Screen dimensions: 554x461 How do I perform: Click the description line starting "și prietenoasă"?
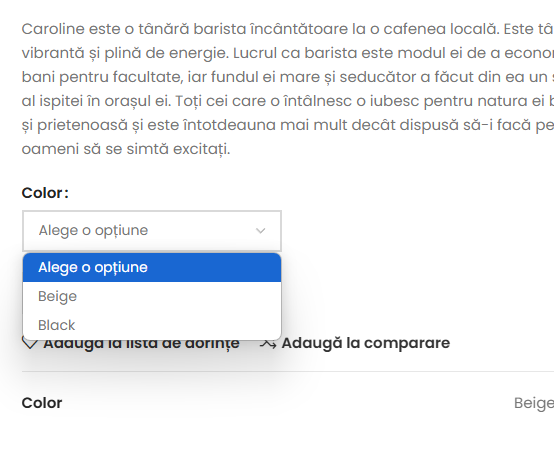[x=288, y=125]
